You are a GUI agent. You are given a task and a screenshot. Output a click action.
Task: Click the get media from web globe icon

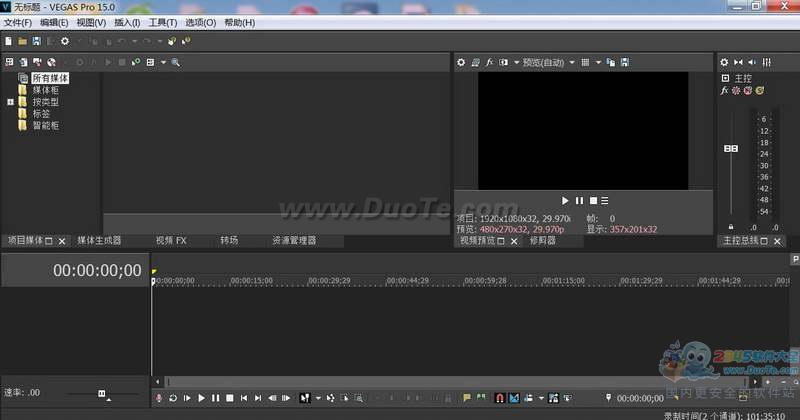click(x=52, y=62)
